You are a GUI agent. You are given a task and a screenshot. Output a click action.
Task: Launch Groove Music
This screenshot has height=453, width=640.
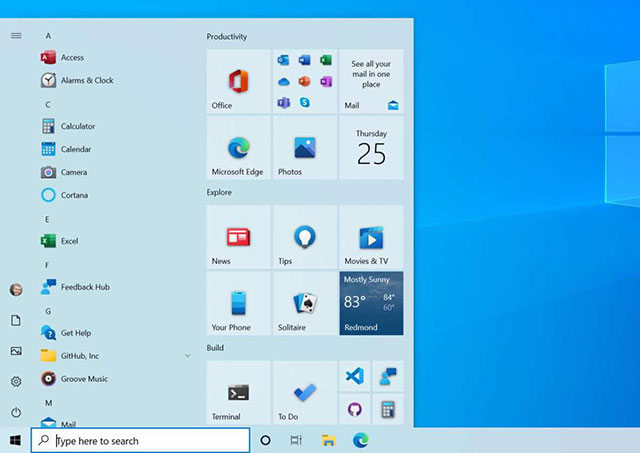point(114,379)
